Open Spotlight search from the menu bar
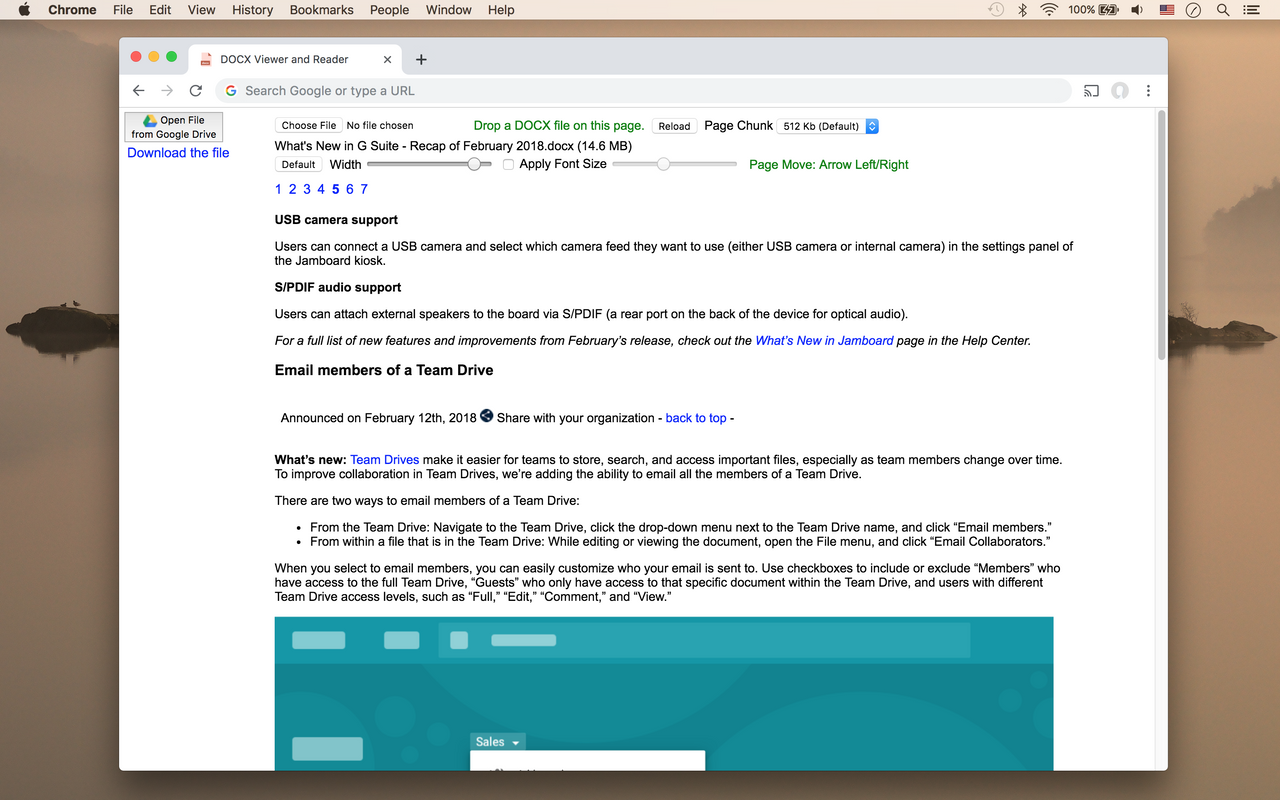The width and height of the screenshot is (1280, 800). coord(1222,10)
